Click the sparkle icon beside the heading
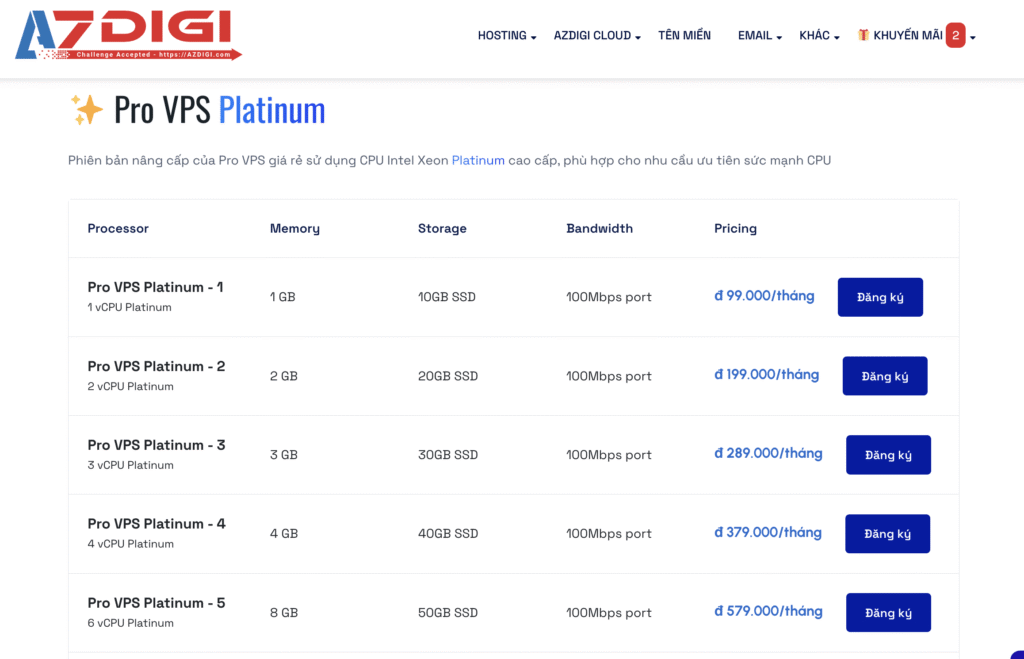1024x659 pixels. coord(86,109)
